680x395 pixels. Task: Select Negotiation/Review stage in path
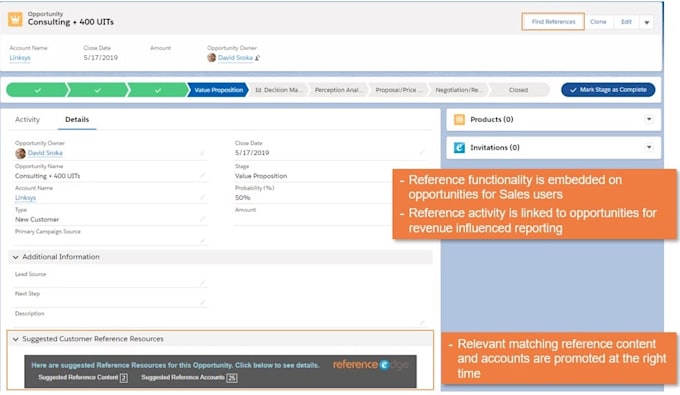(x=458, y=90)
